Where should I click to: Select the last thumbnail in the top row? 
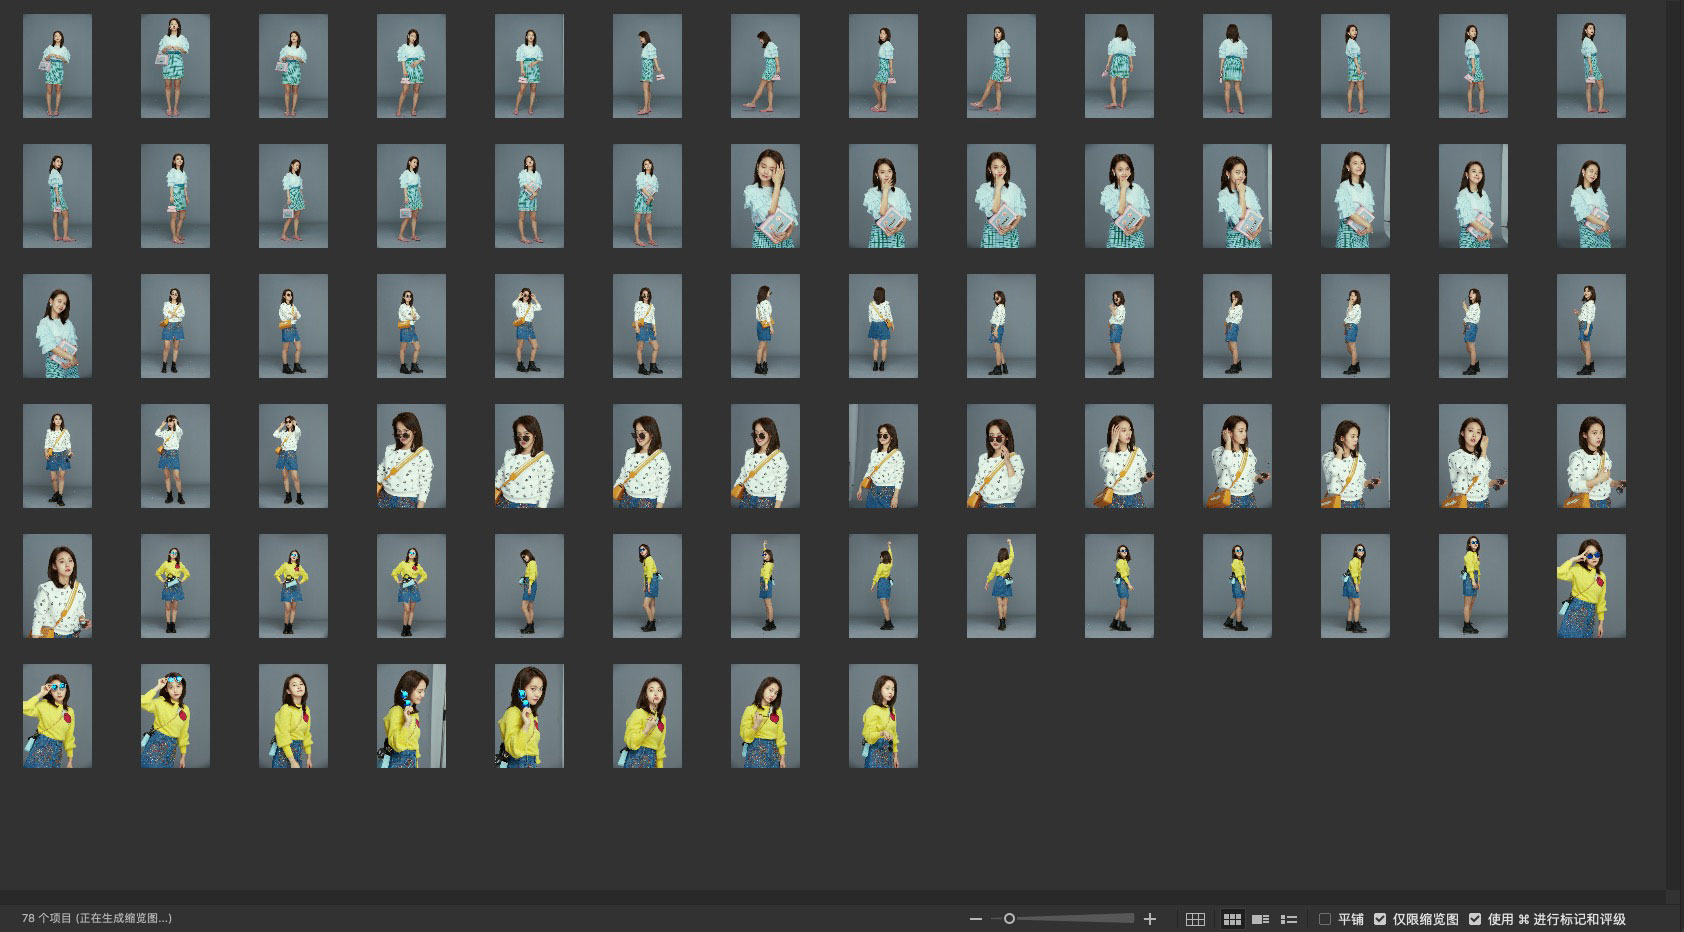click(1591, 66)
